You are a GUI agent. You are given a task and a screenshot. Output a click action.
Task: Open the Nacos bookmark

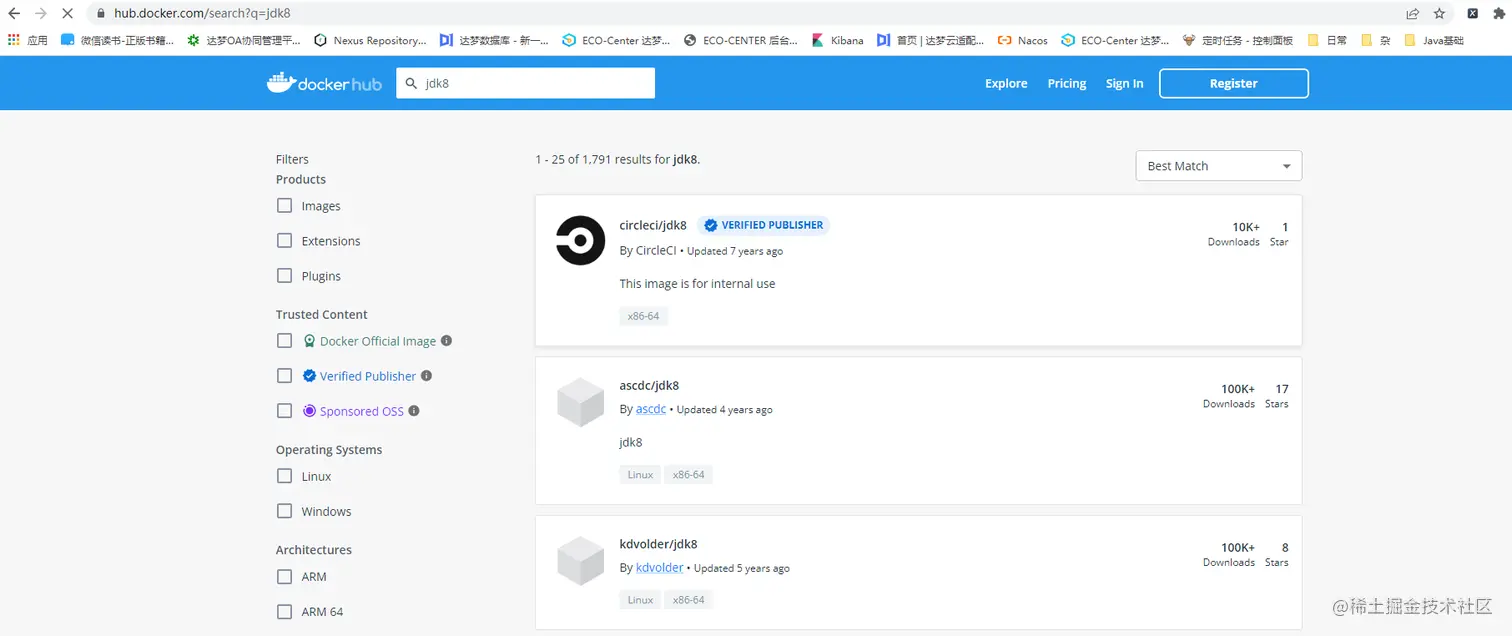pyautogui.click(x=1023, y=40)
